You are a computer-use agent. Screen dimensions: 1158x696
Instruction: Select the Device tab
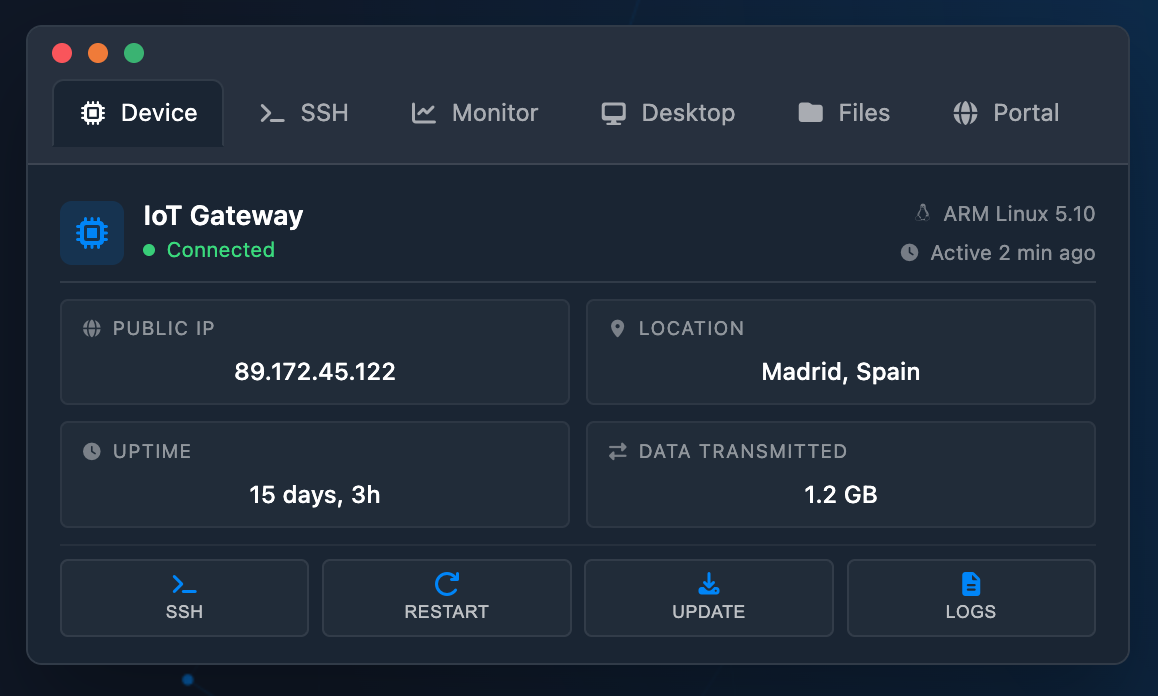[138, 113]
